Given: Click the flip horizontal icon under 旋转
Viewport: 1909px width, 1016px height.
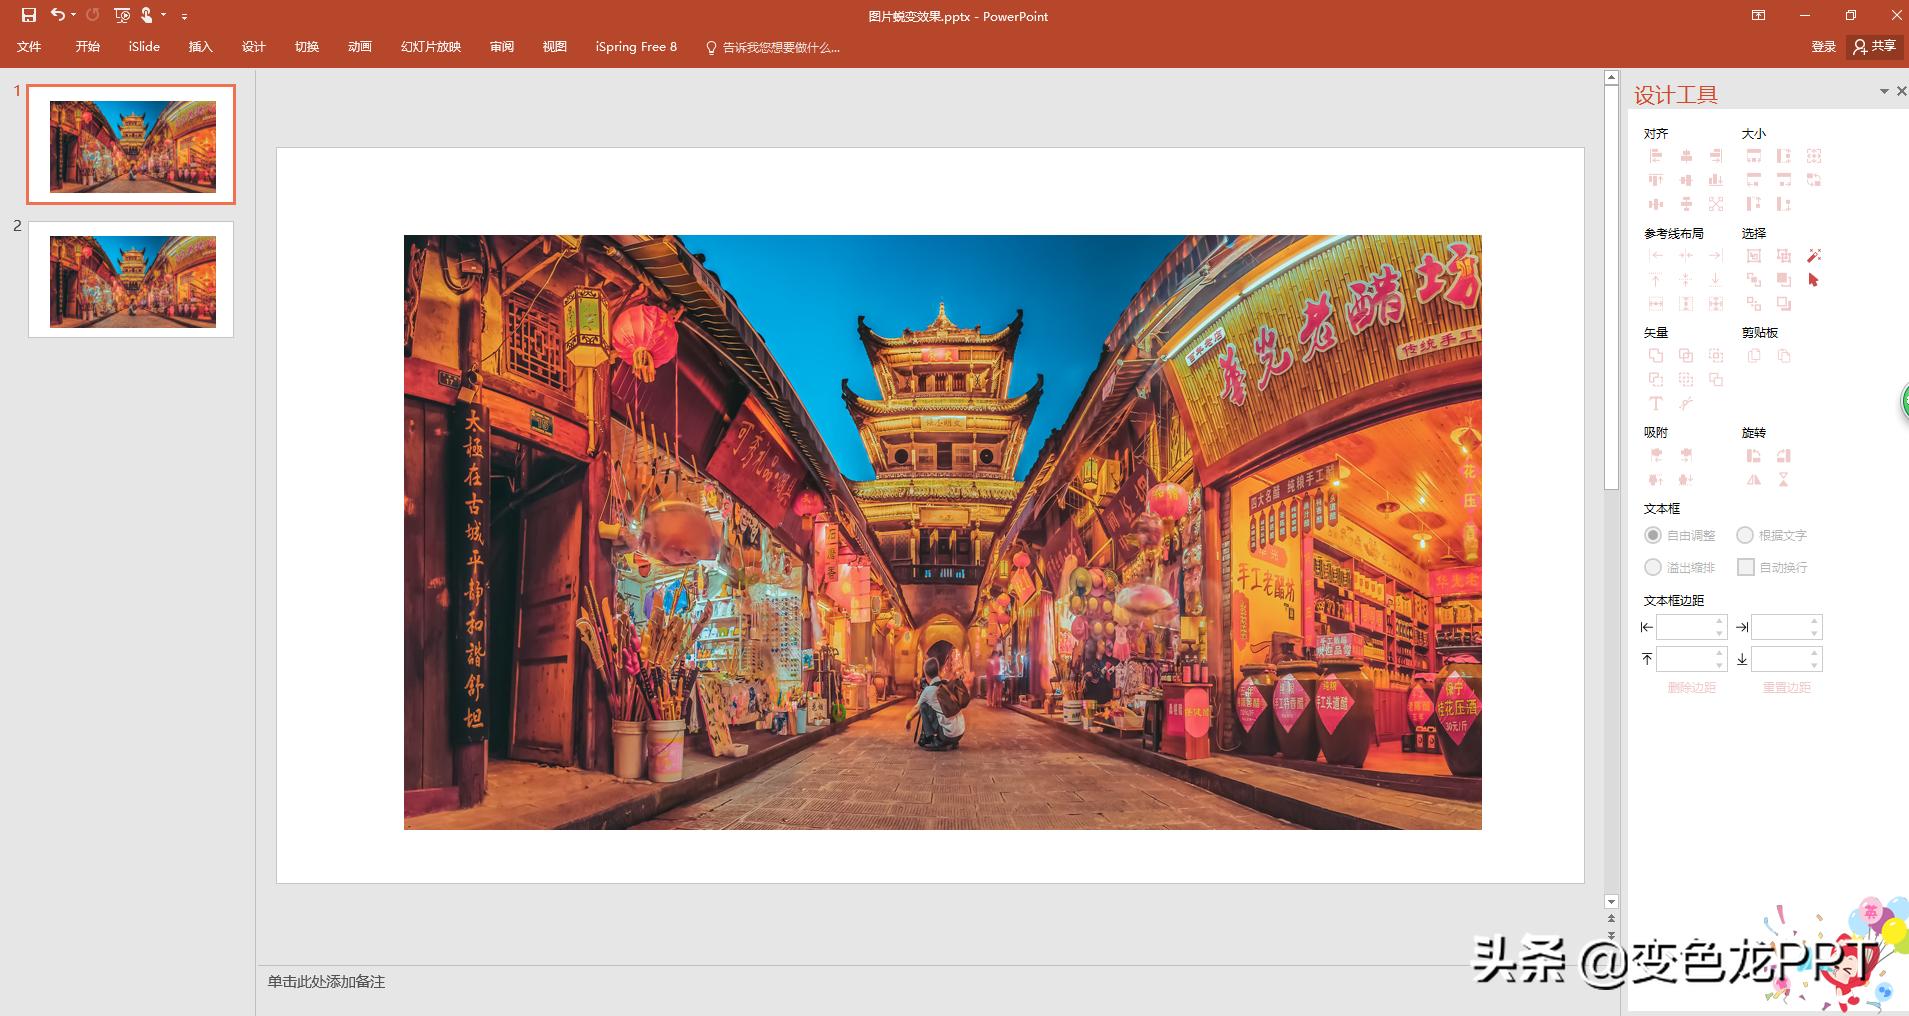Looking at the screenshot, I should (x=1753, y=480).
